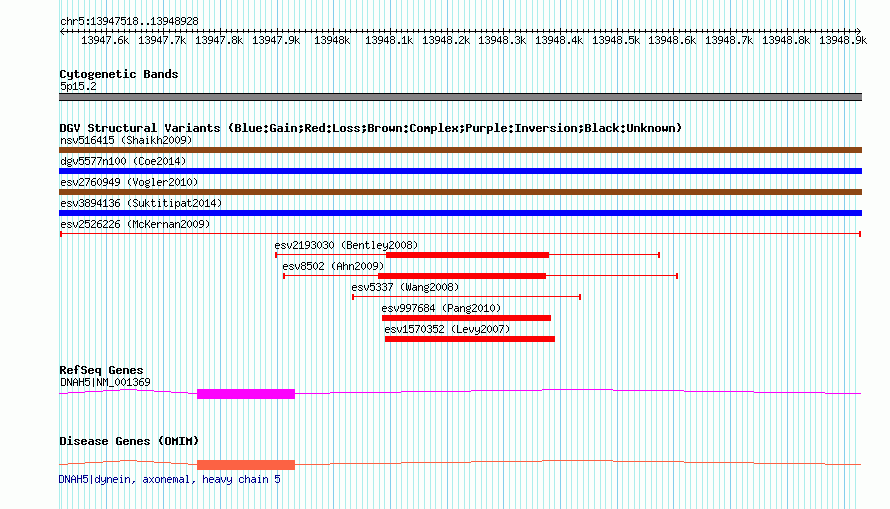Click the DGV Structural Variants track title
This screenshot has width=890, height=509.
pos(370,128)
